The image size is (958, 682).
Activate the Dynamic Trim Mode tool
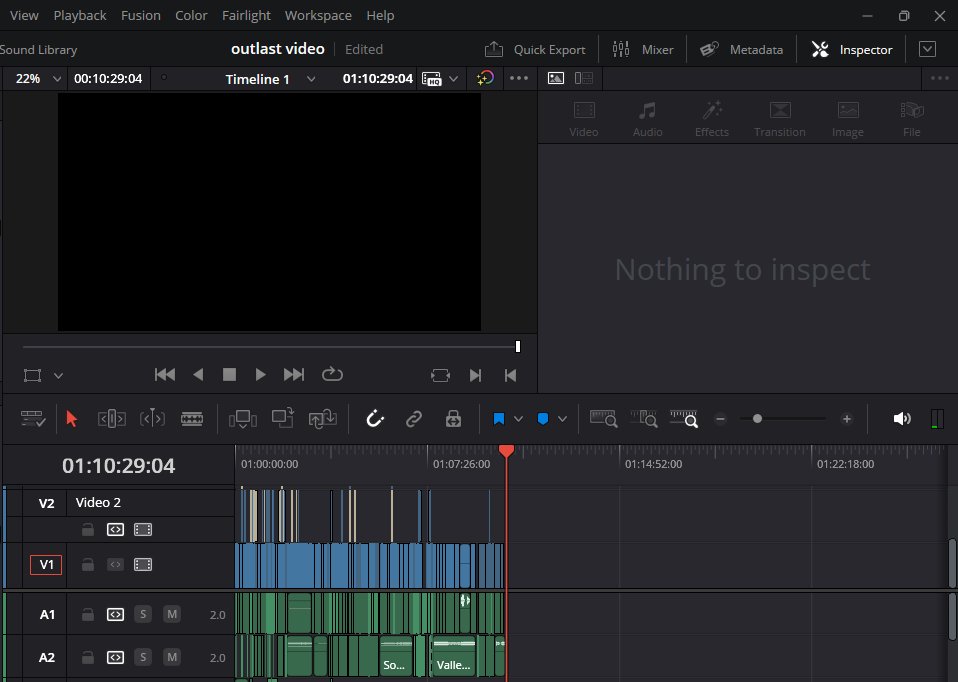[x=152, y=419]
